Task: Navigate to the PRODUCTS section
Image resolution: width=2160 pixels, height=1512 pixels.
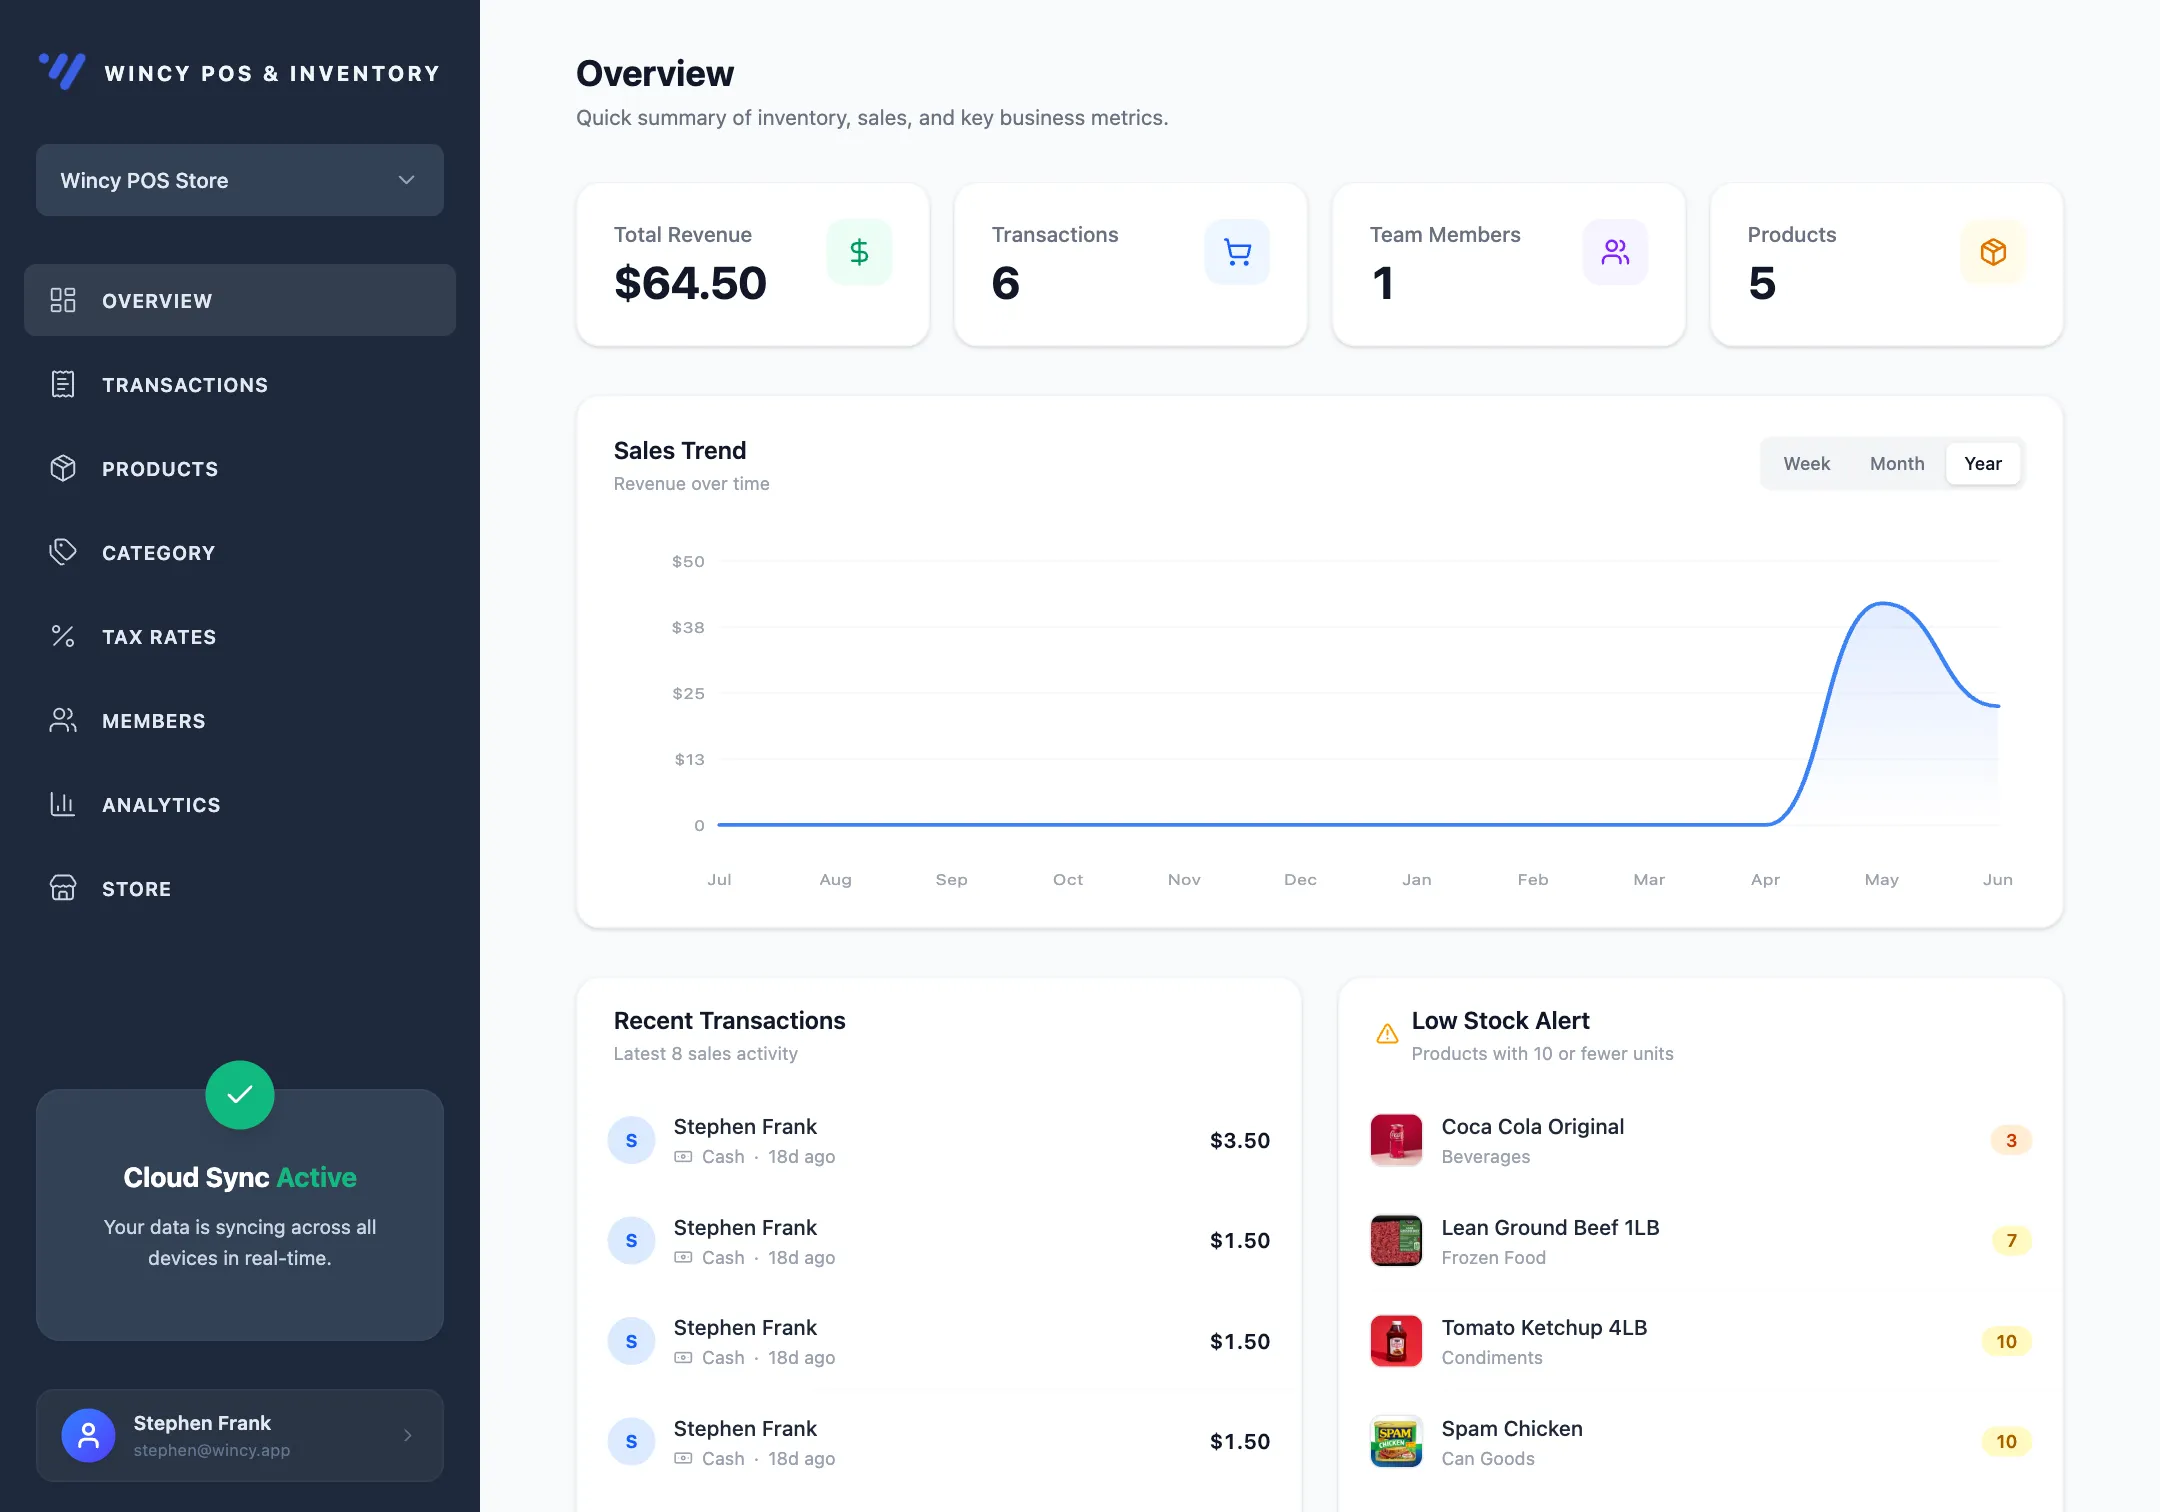Action: pyautogui.click(x=240, y=468)
